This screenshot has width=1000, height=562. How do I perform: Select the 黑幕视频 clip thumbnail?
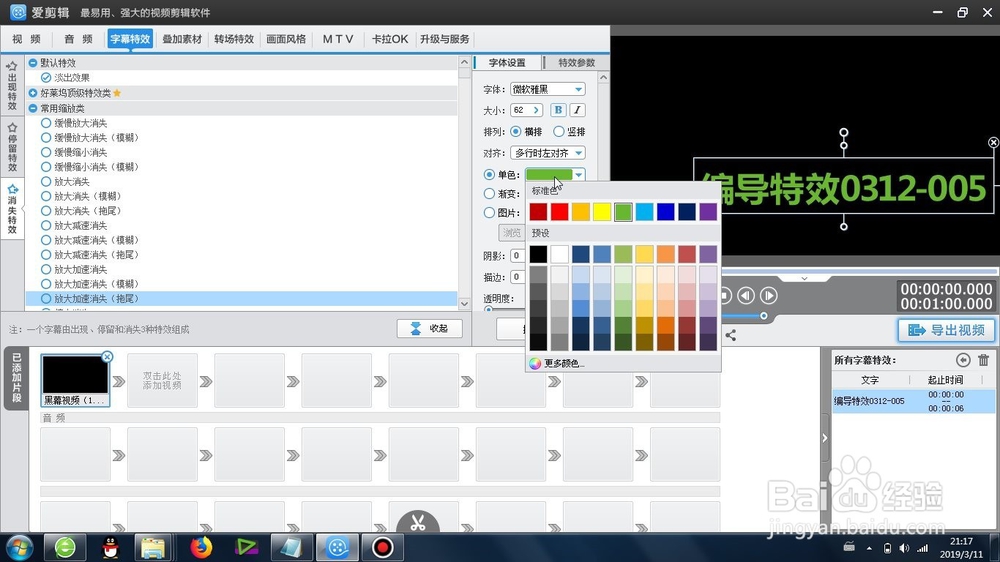point(75,380)
